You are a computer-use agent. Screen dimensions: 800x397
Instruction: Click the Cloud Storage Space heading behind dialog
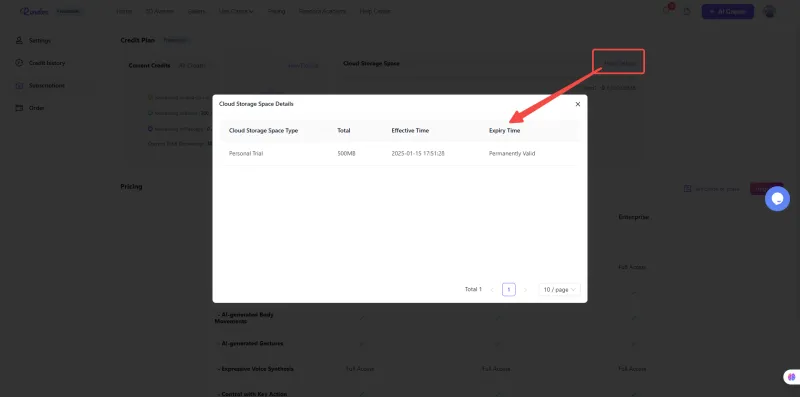(x=371, y=64)
